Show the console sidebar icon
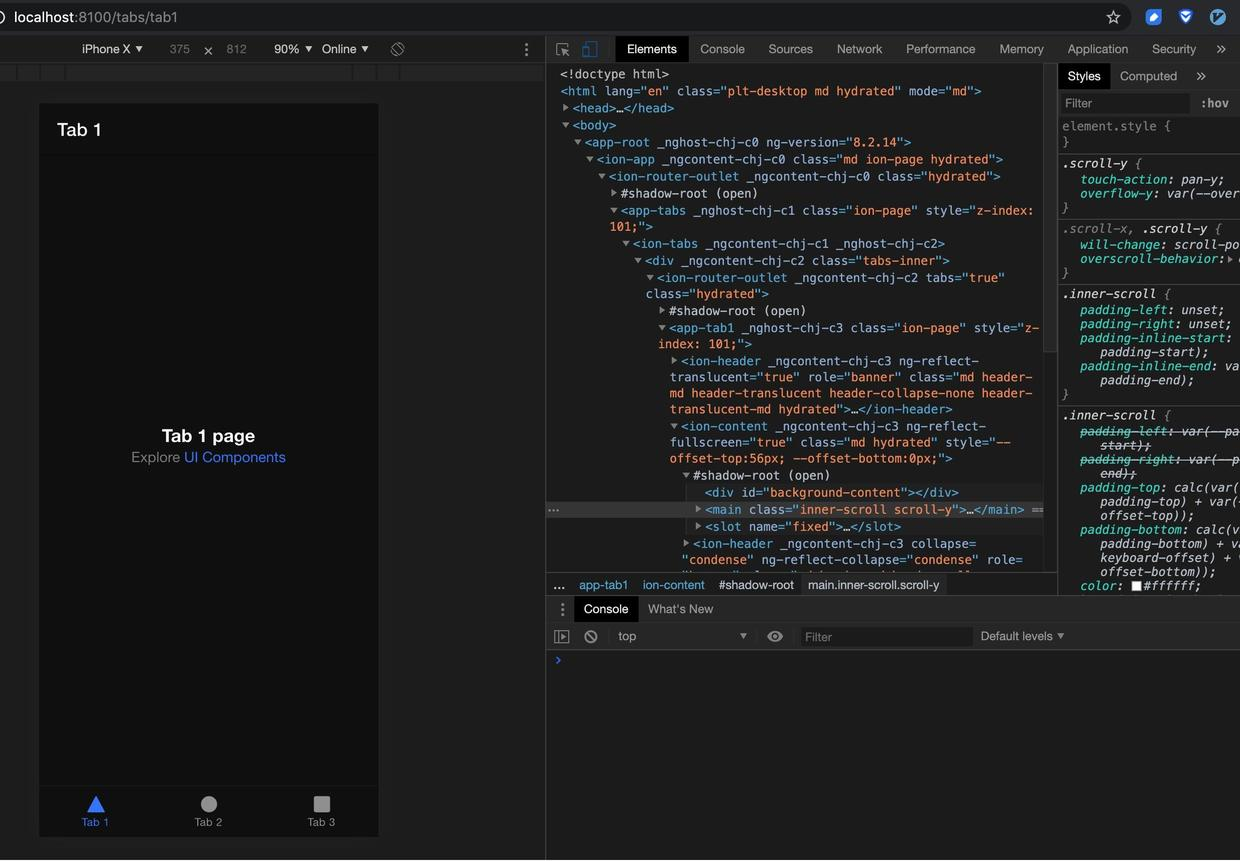The image size is (1240, 861). pyautogui.click(x=562, y=636)
